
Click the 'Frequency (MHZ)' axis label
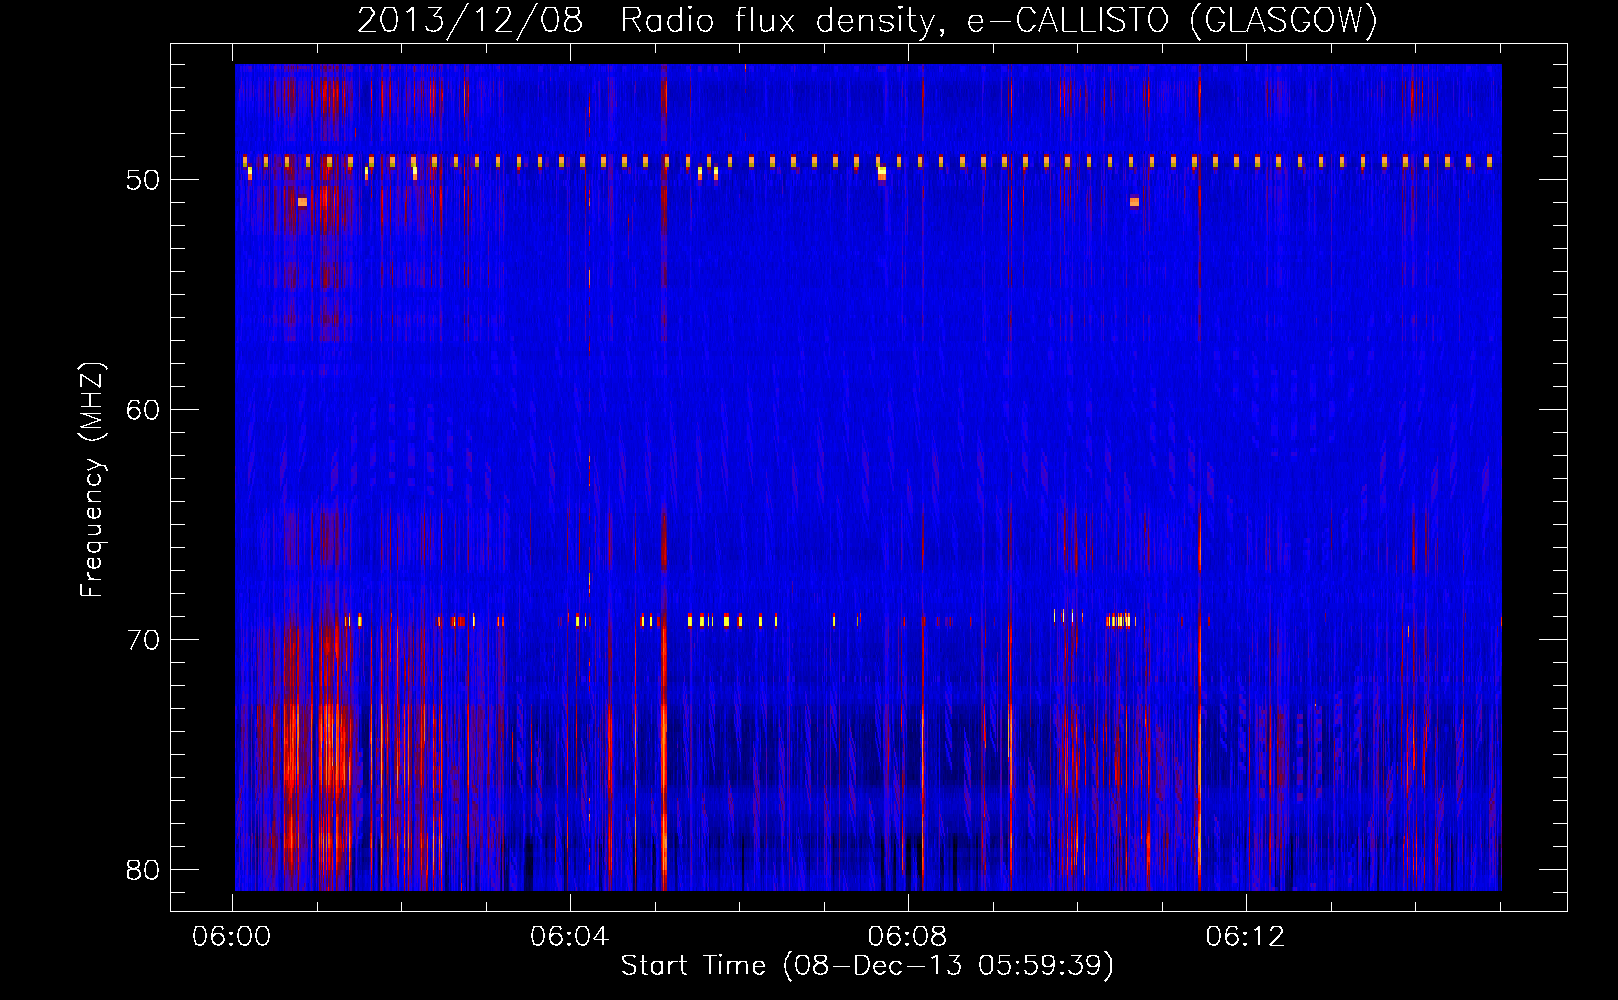91,480
